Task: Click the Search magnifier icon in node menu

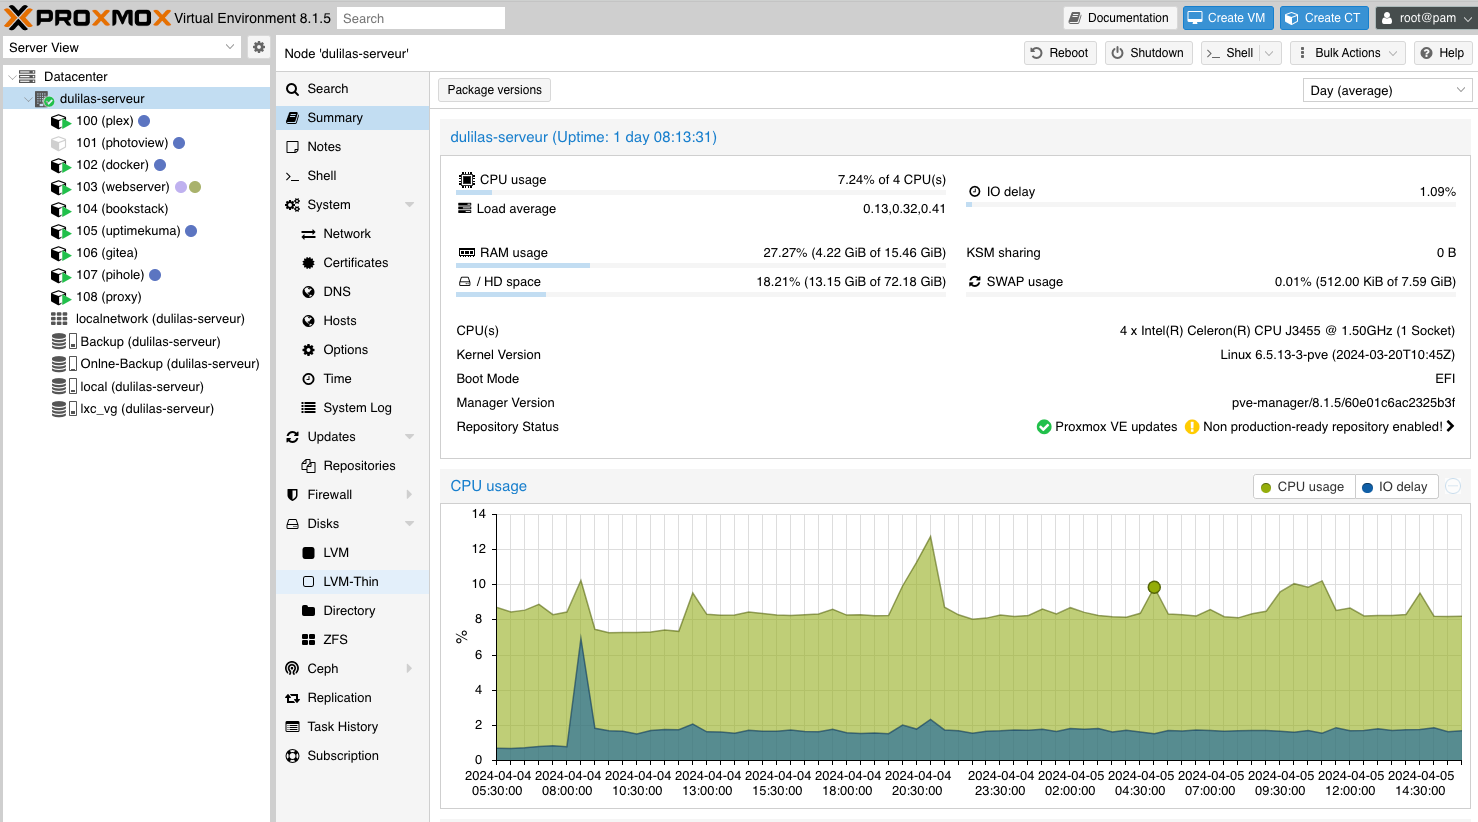Action: [x=293, y=89]
